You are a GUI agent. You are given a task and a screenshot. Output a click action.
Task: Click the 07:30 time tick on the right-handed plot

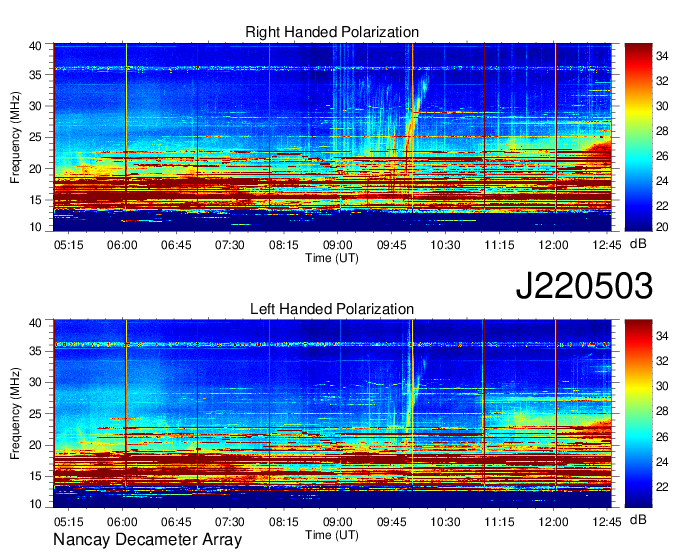(x=230, y=245)
